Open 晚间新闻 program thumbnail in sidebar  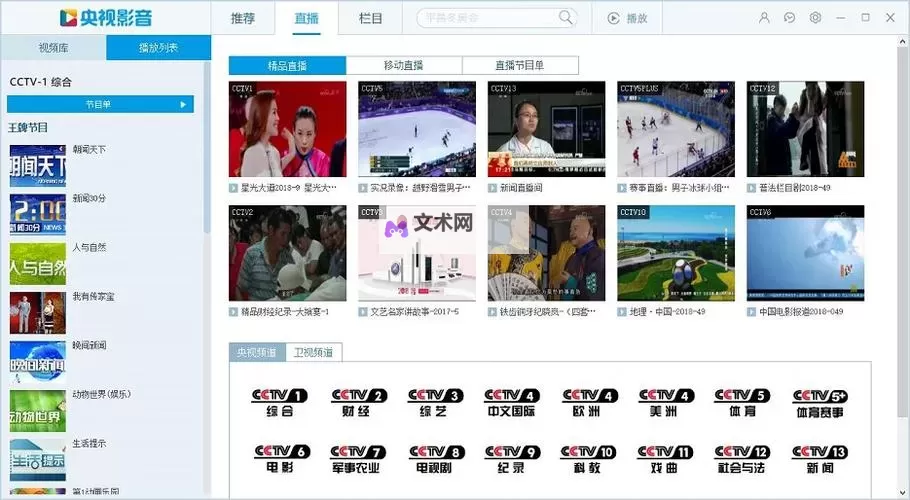coord(38,362)
